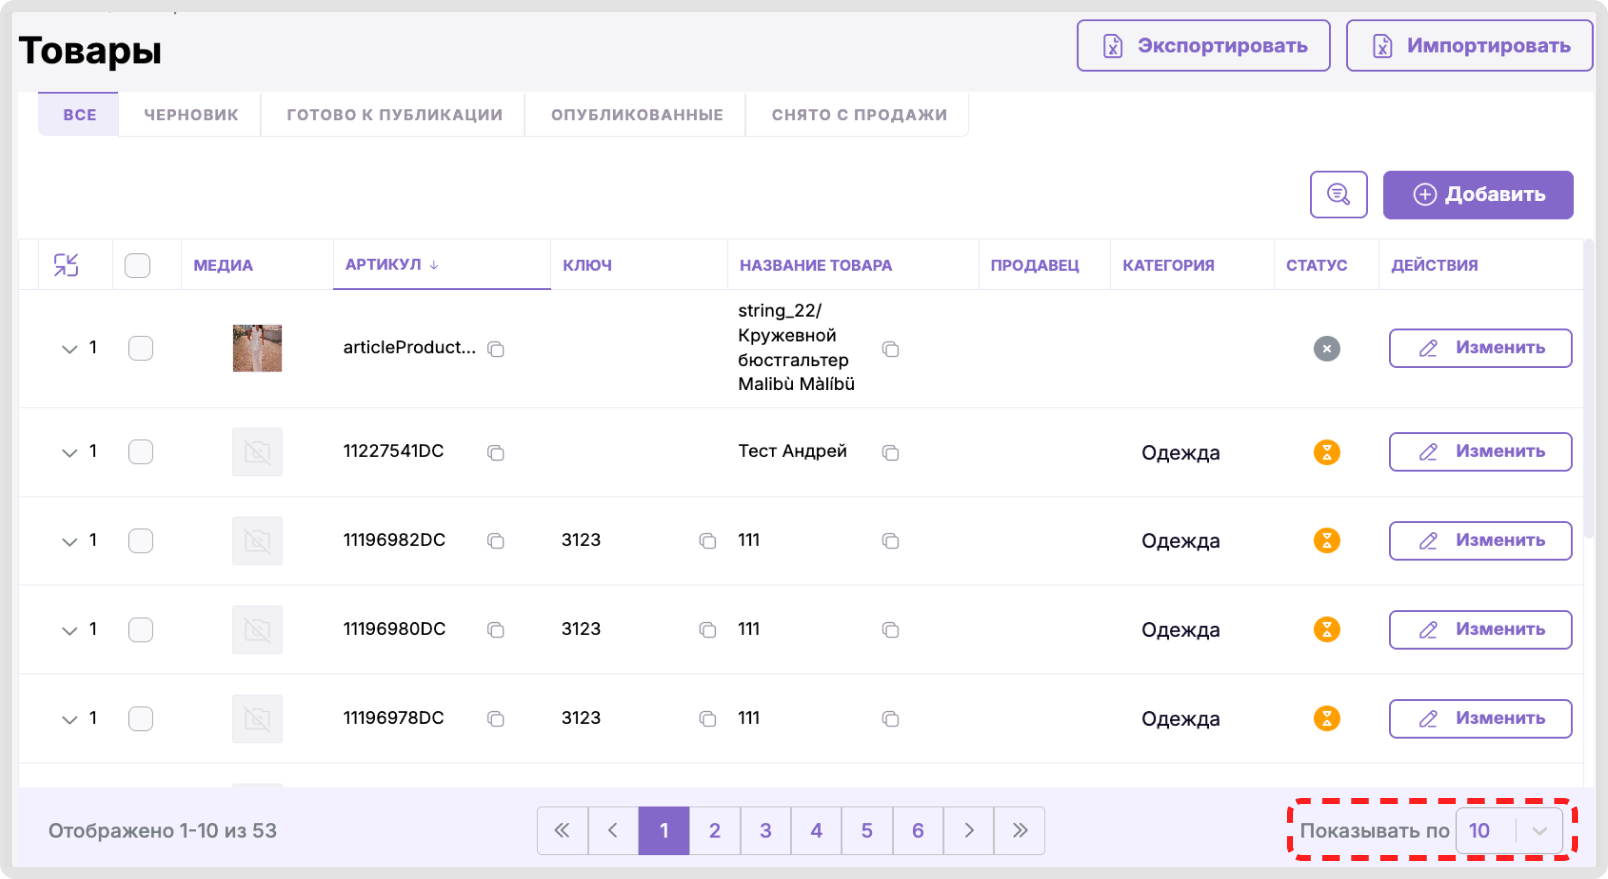Open the Опубликованные tab
The height and width of the screenshot is (879, 1608).
coord(637,115)
